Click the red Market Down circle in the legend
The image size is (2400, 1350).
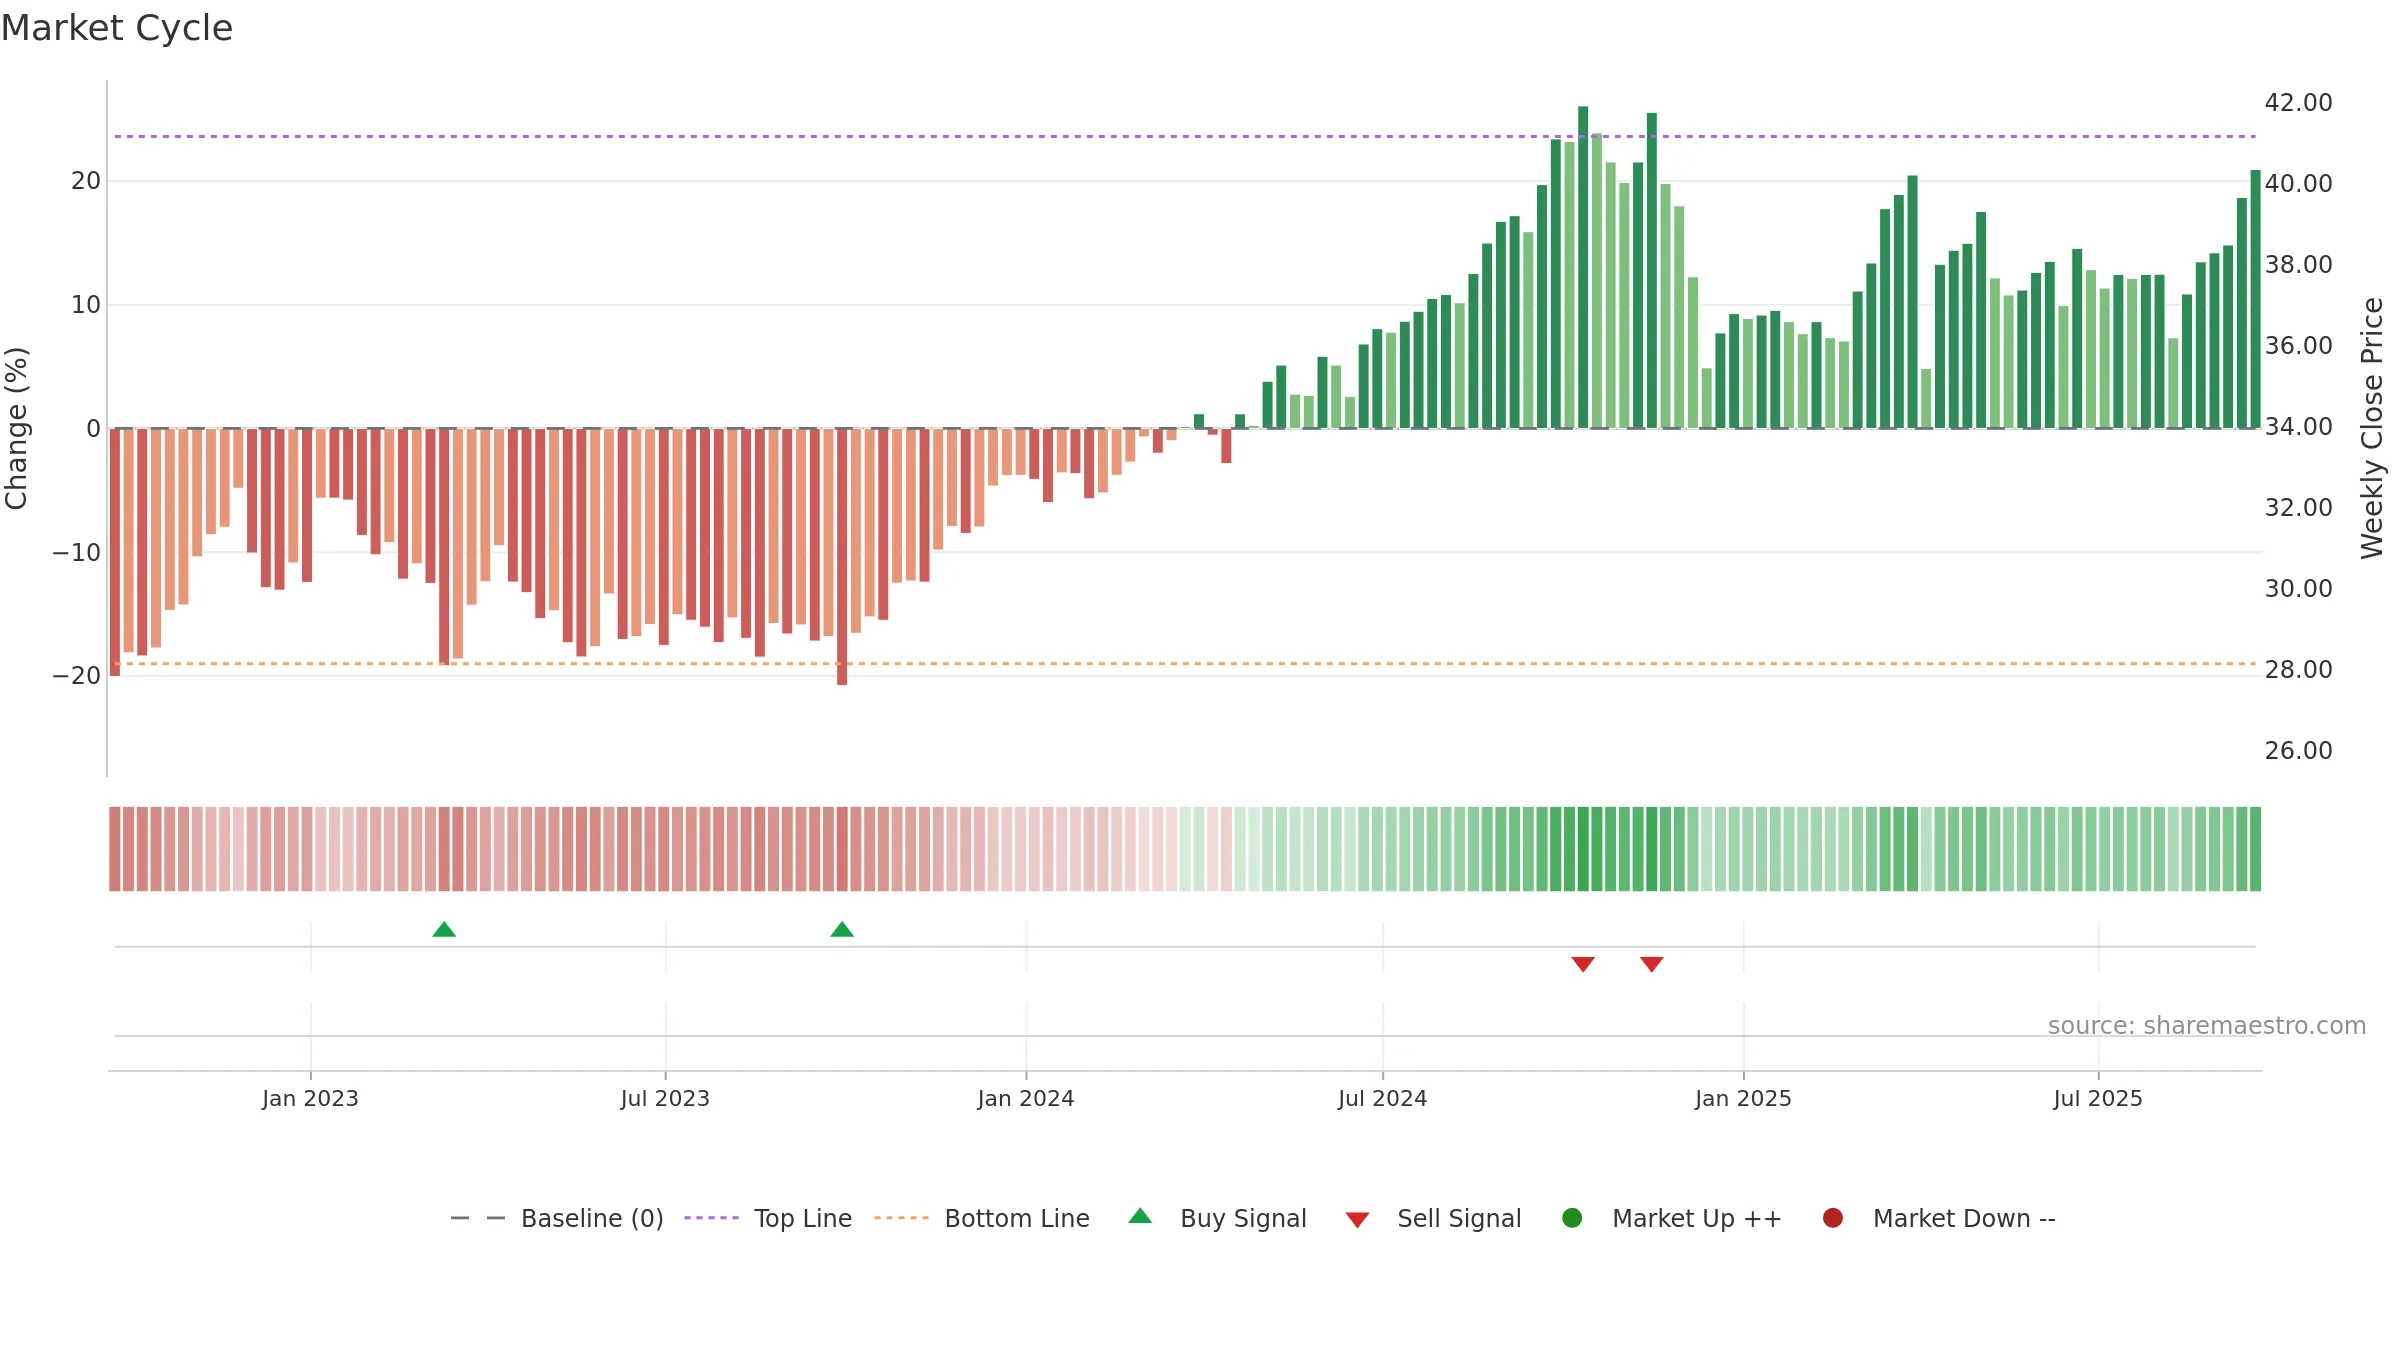point(1833,1218)
